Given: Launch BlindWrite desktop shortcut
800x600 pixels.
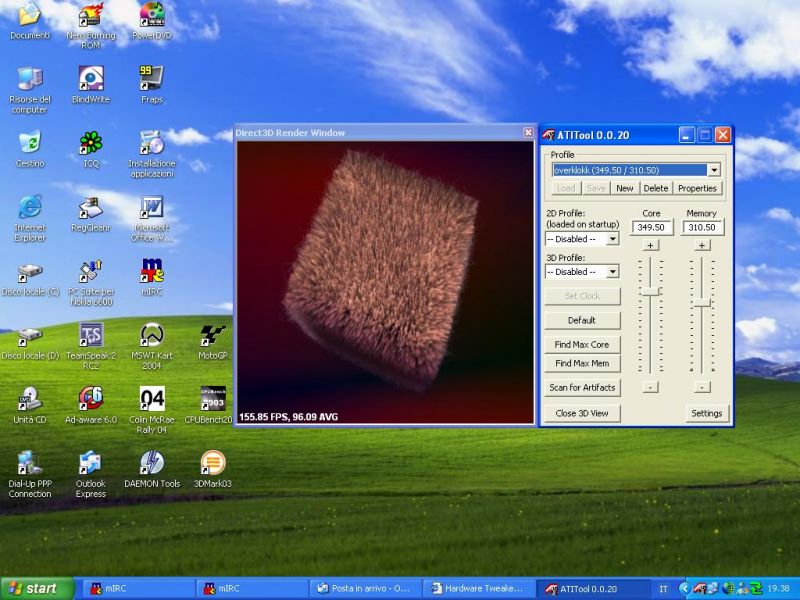Looking at the screenshot, I should (x=91, y=85).
